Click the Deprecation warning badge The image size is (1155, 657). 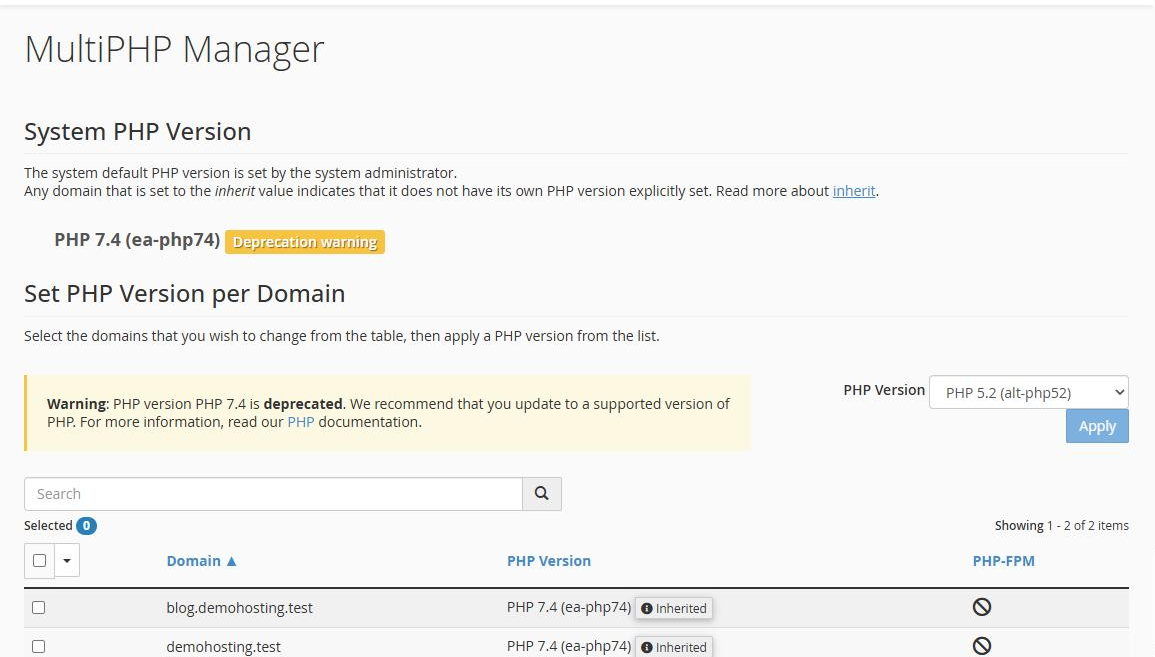(x=305, y=242)
